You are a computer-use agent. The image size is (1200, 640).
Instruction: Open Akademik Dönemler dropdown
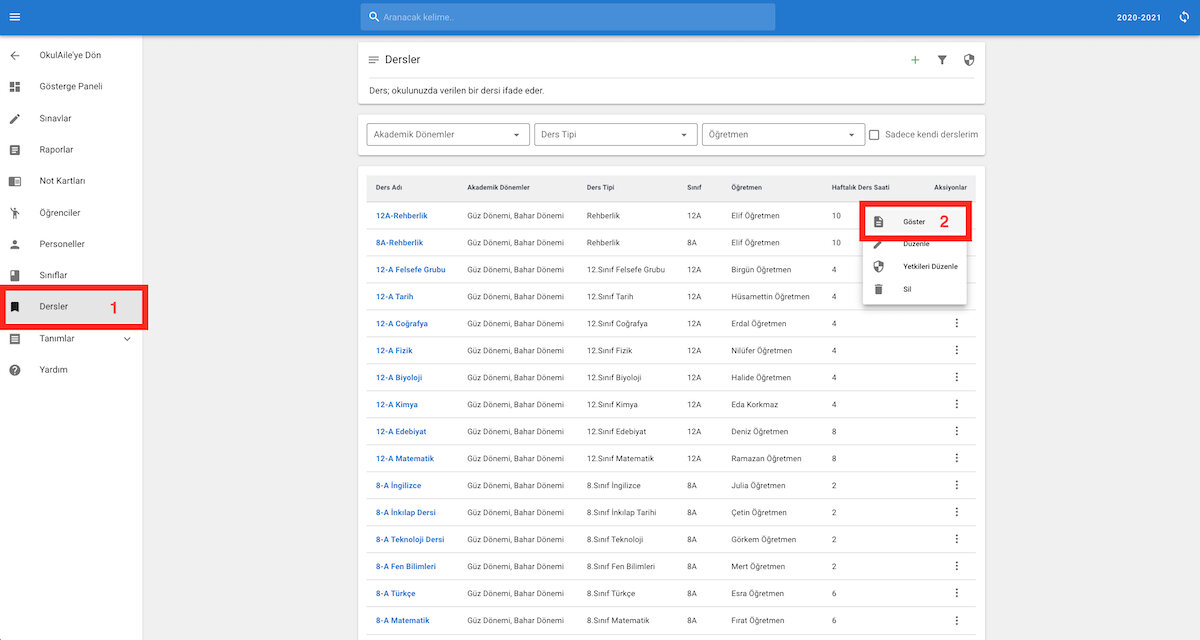point(449,135)
